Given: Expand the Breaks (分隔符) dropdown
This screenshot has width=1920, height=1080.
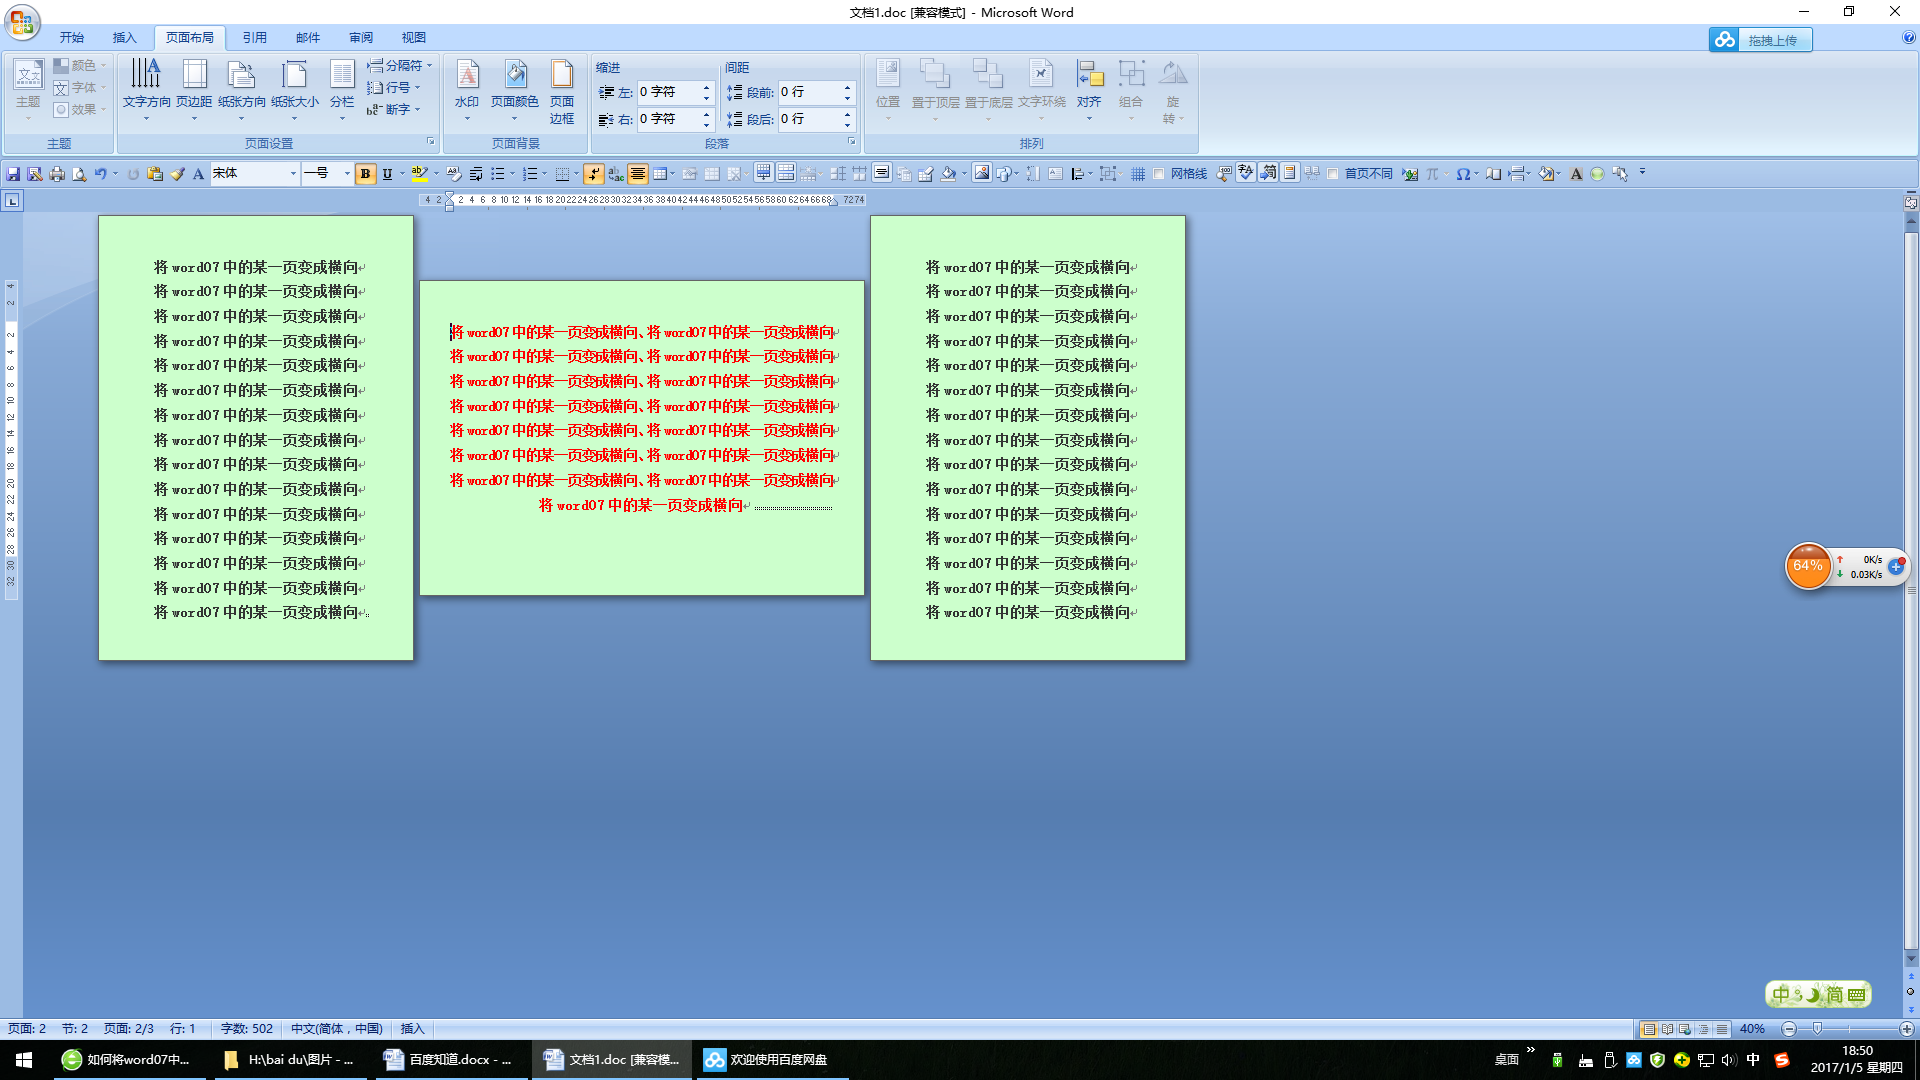Looking at the screenshot, I should pos(401,66).
